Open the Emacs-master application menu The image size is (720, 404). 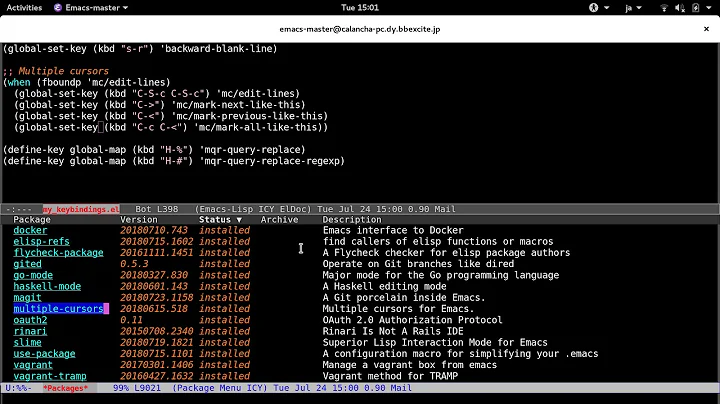tap(91, 7)
